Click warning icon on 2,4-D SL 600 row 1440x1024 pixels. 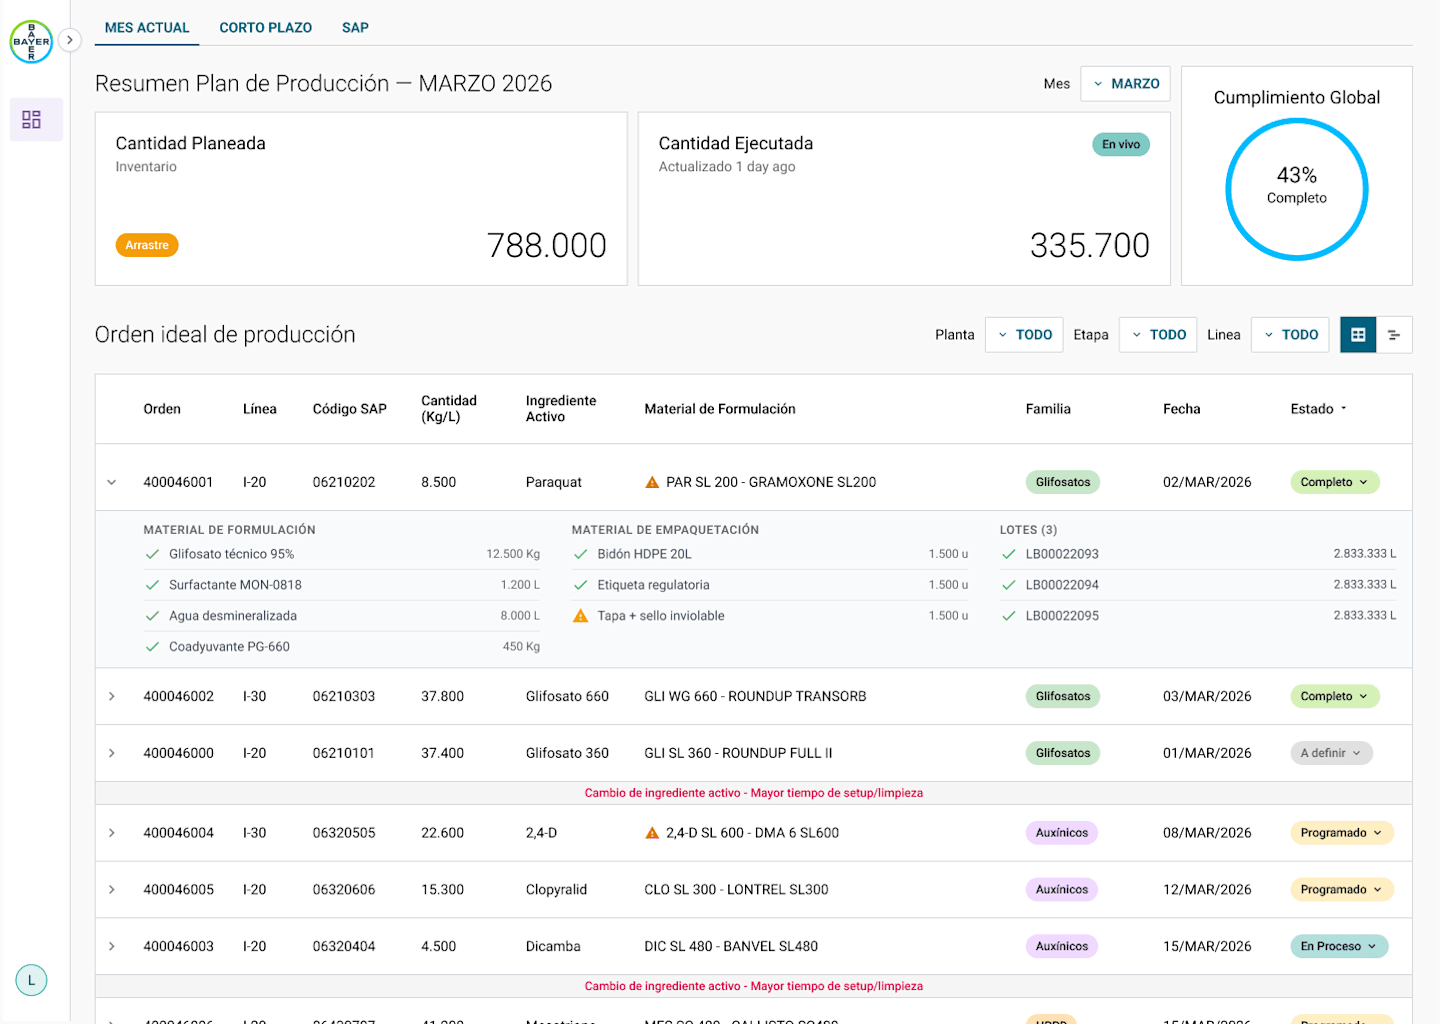pyautogui.click(x=652, y=833)
